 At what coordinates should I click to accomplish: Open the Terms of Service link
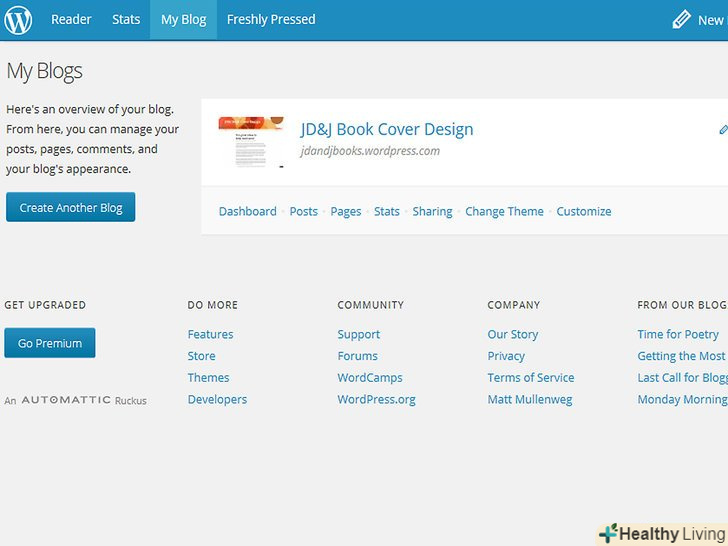[x=531, y=377]
